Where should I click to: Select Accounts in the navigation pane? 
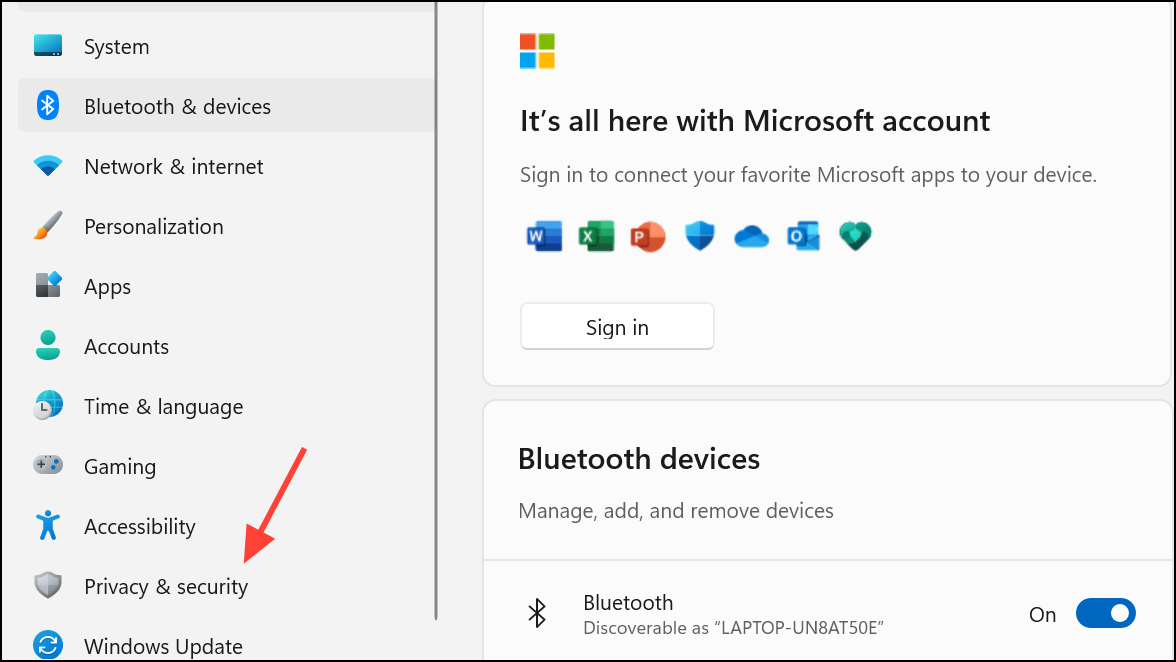tap(127, 346)
